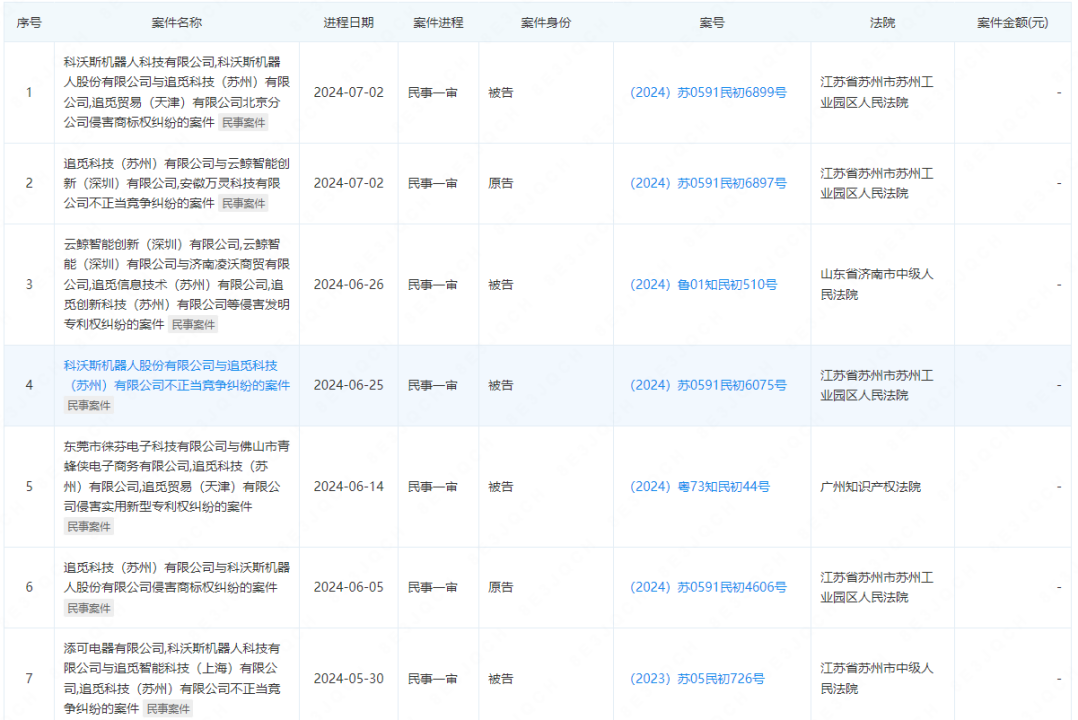Viewport: 1078px width, 720px height.
Task: Click the 进程日期 column header
Action: coord(349,23)
